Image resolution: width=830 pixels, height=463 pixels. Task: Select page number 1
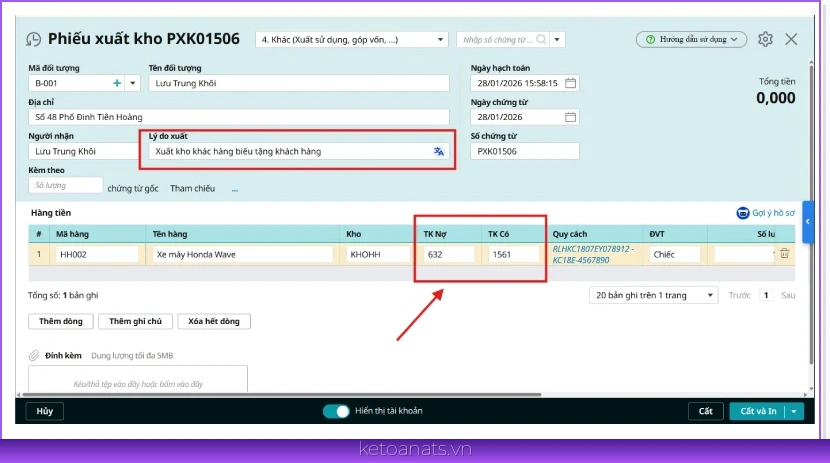[766, 295]
